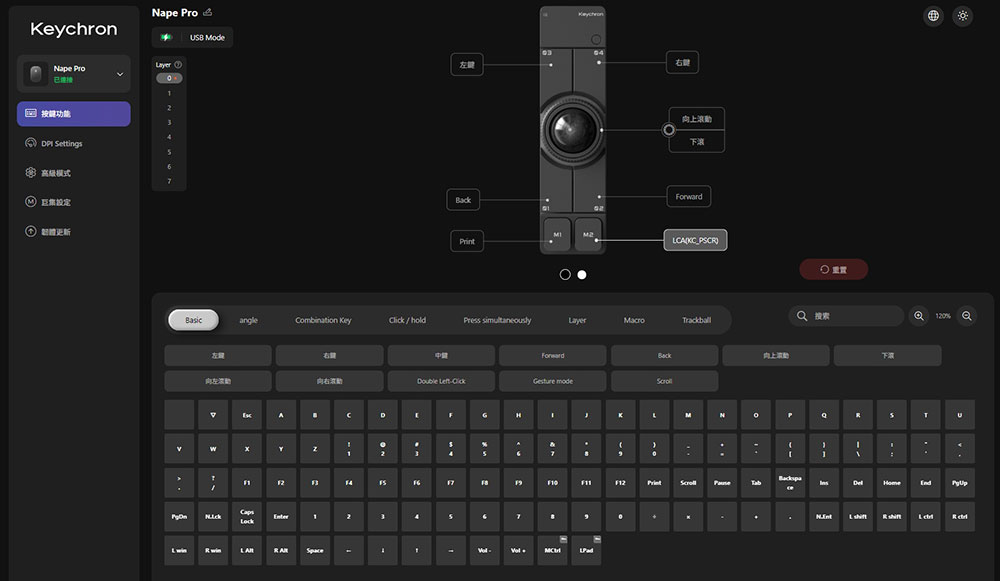Viewport: 1000px width, 581px height.
Task: Select the Forward assignment on the mouse diagram
Action: pos(689,196)
